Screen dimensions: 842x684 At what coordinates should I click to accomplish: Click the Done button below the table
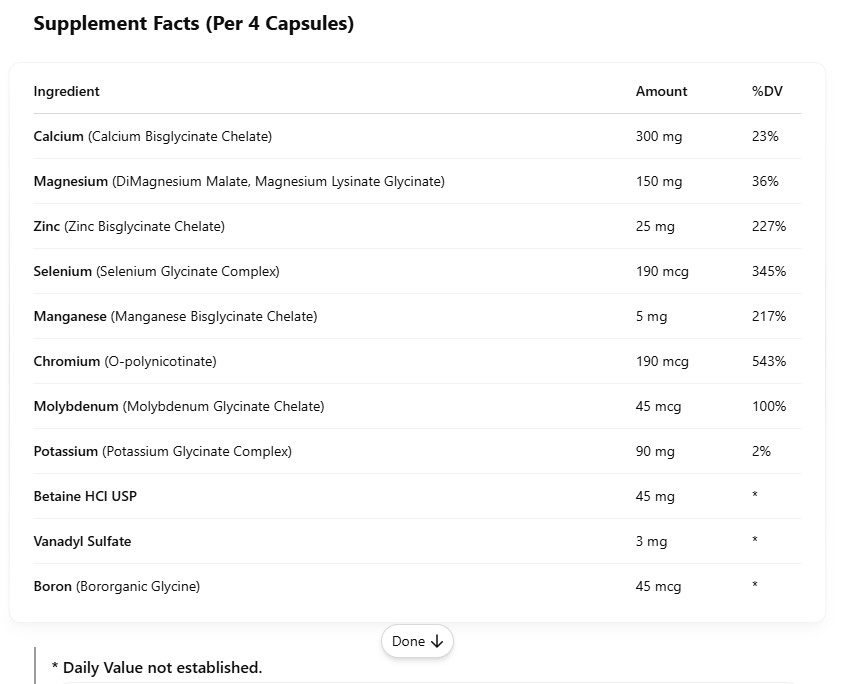tap(417, 642)
